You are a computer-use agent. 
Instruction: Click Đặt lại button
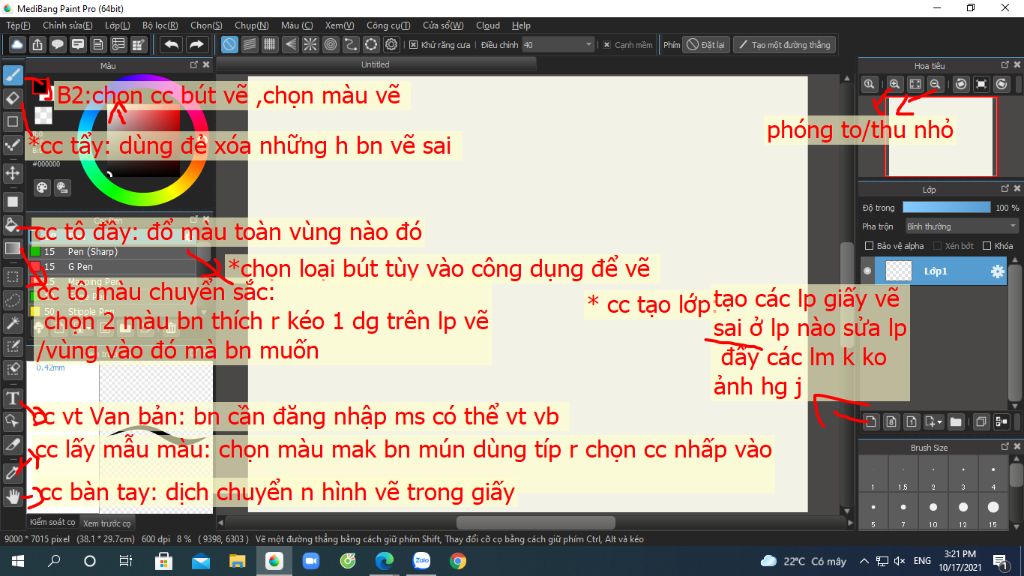(x=706, y=45)
